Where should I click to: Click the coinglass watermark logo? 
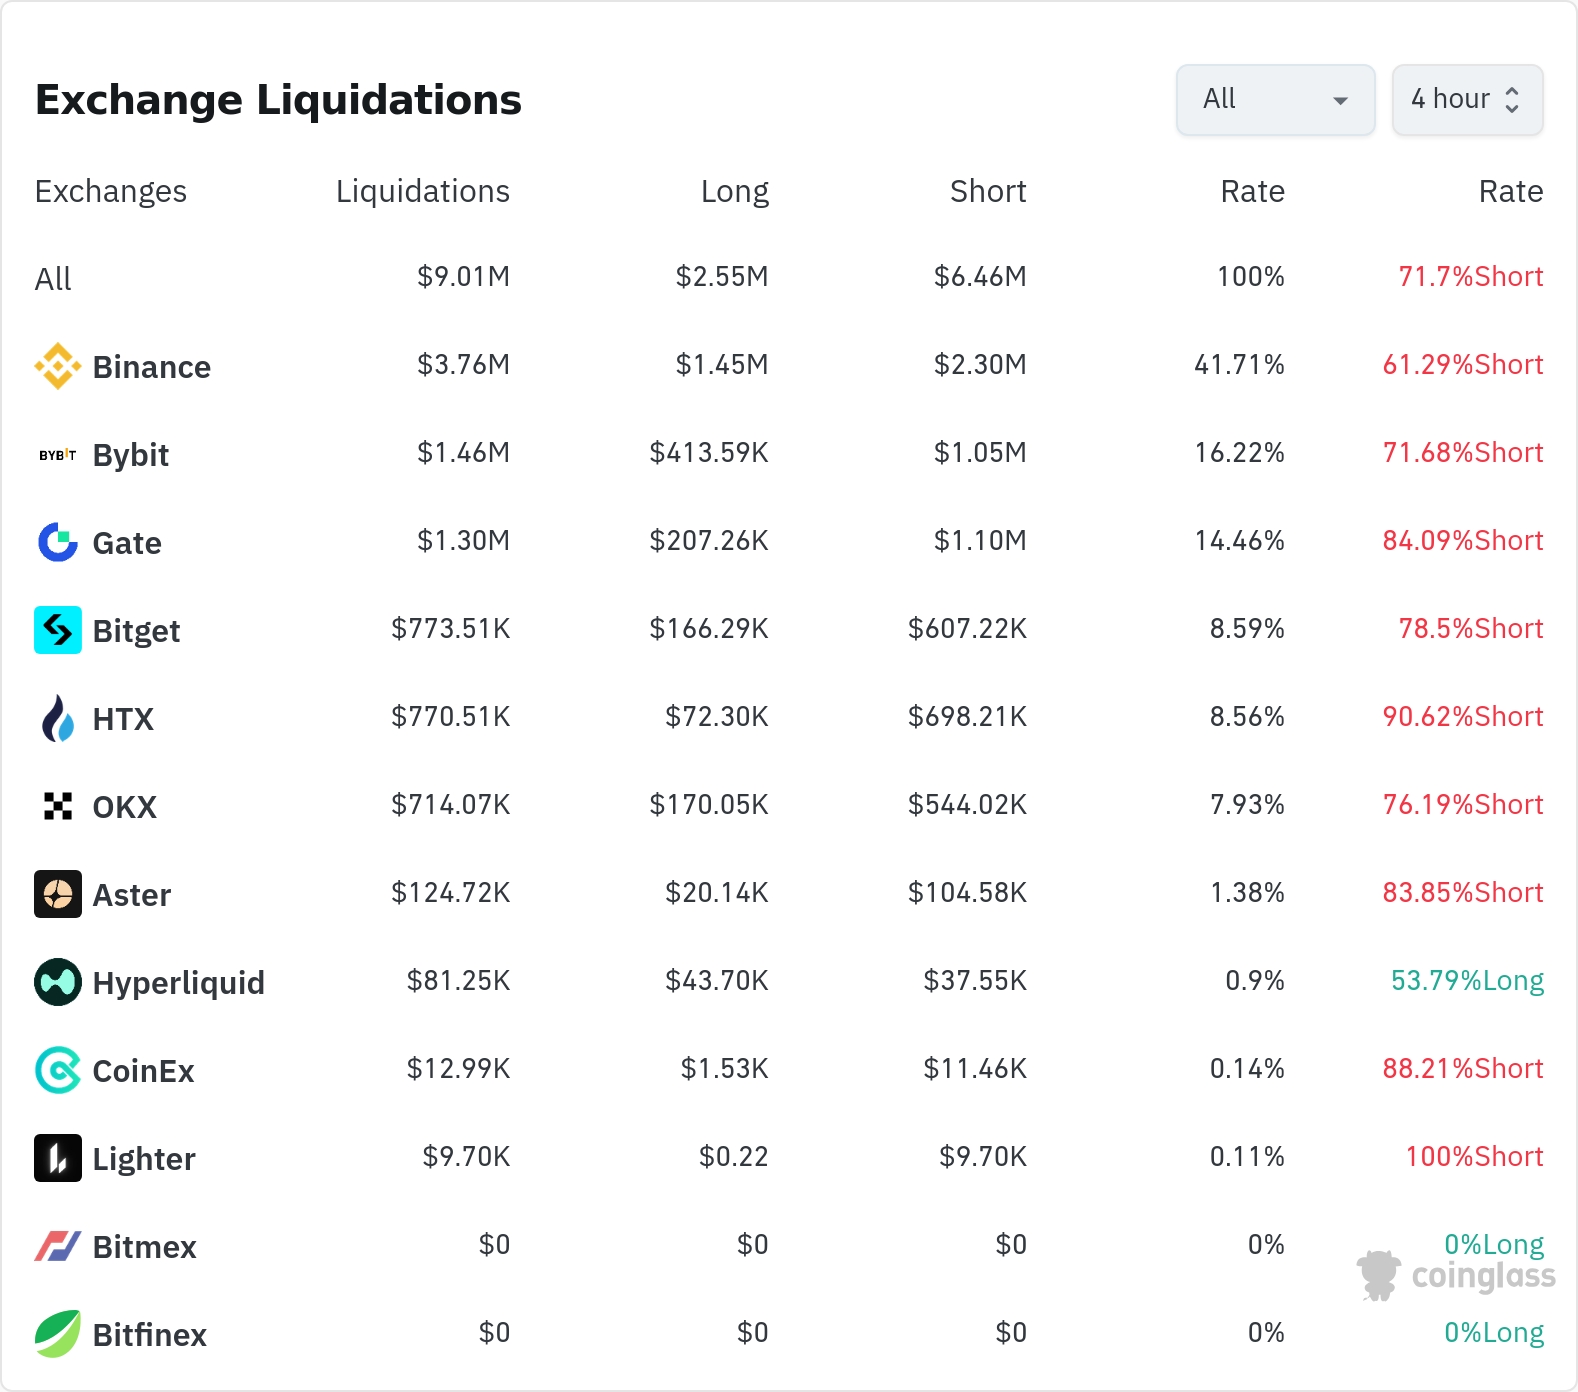coord(1457,1275)
